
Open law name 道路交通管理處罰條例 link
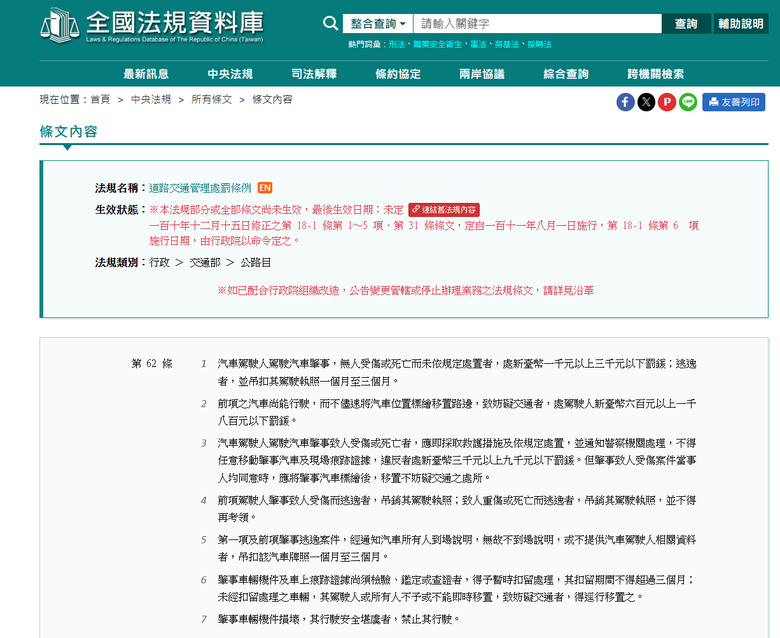(200, 188)
